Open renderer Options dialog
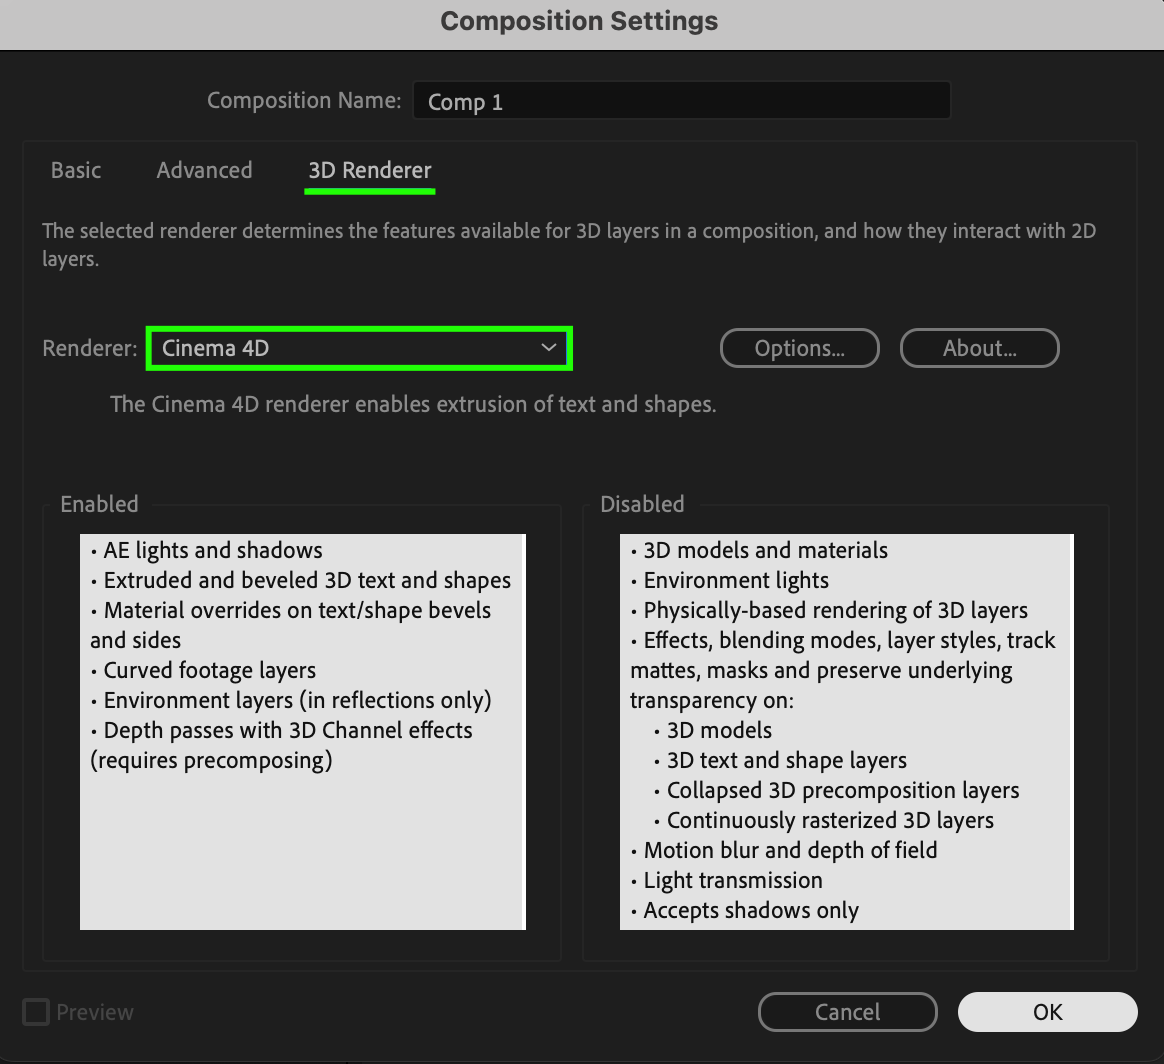1164x1064 pixels. (799, 348)
